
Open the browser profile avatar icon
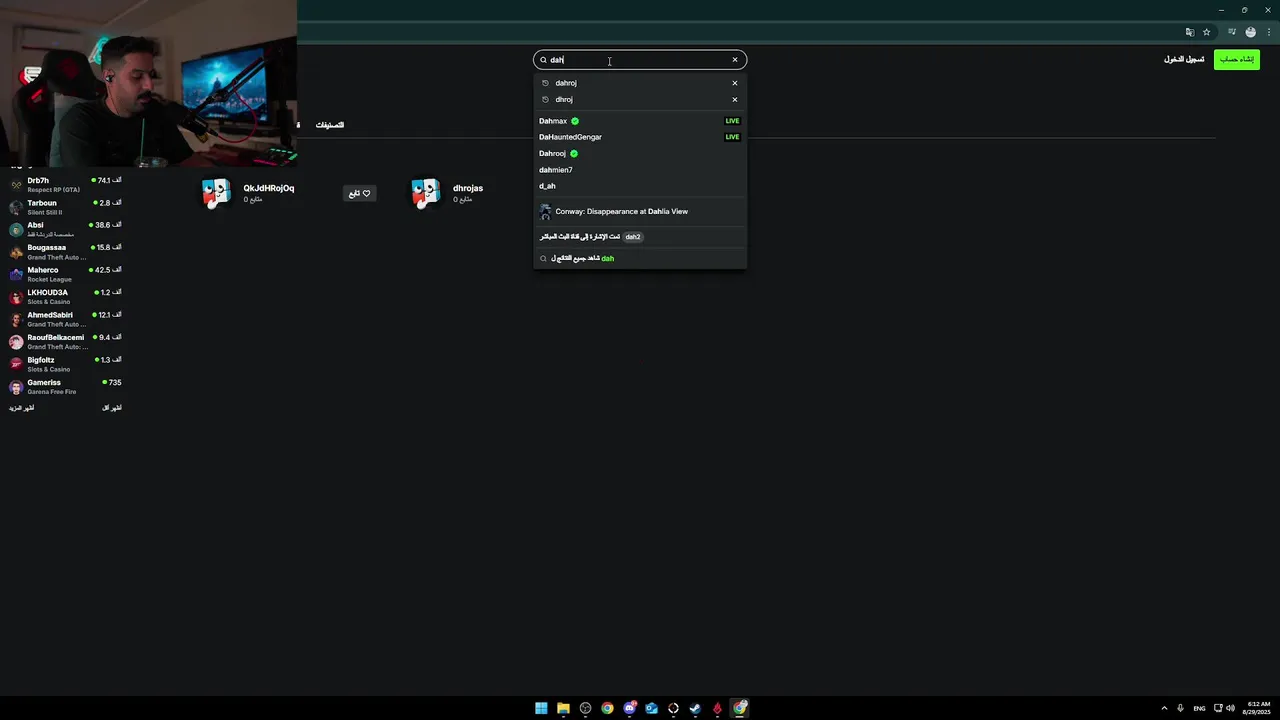[1250, 32]
